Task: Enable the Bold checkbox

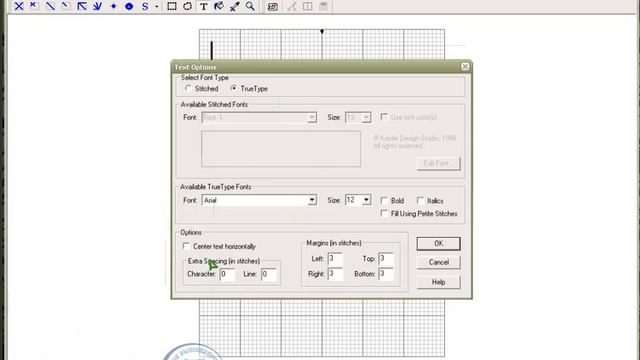Action: point(384,200)
